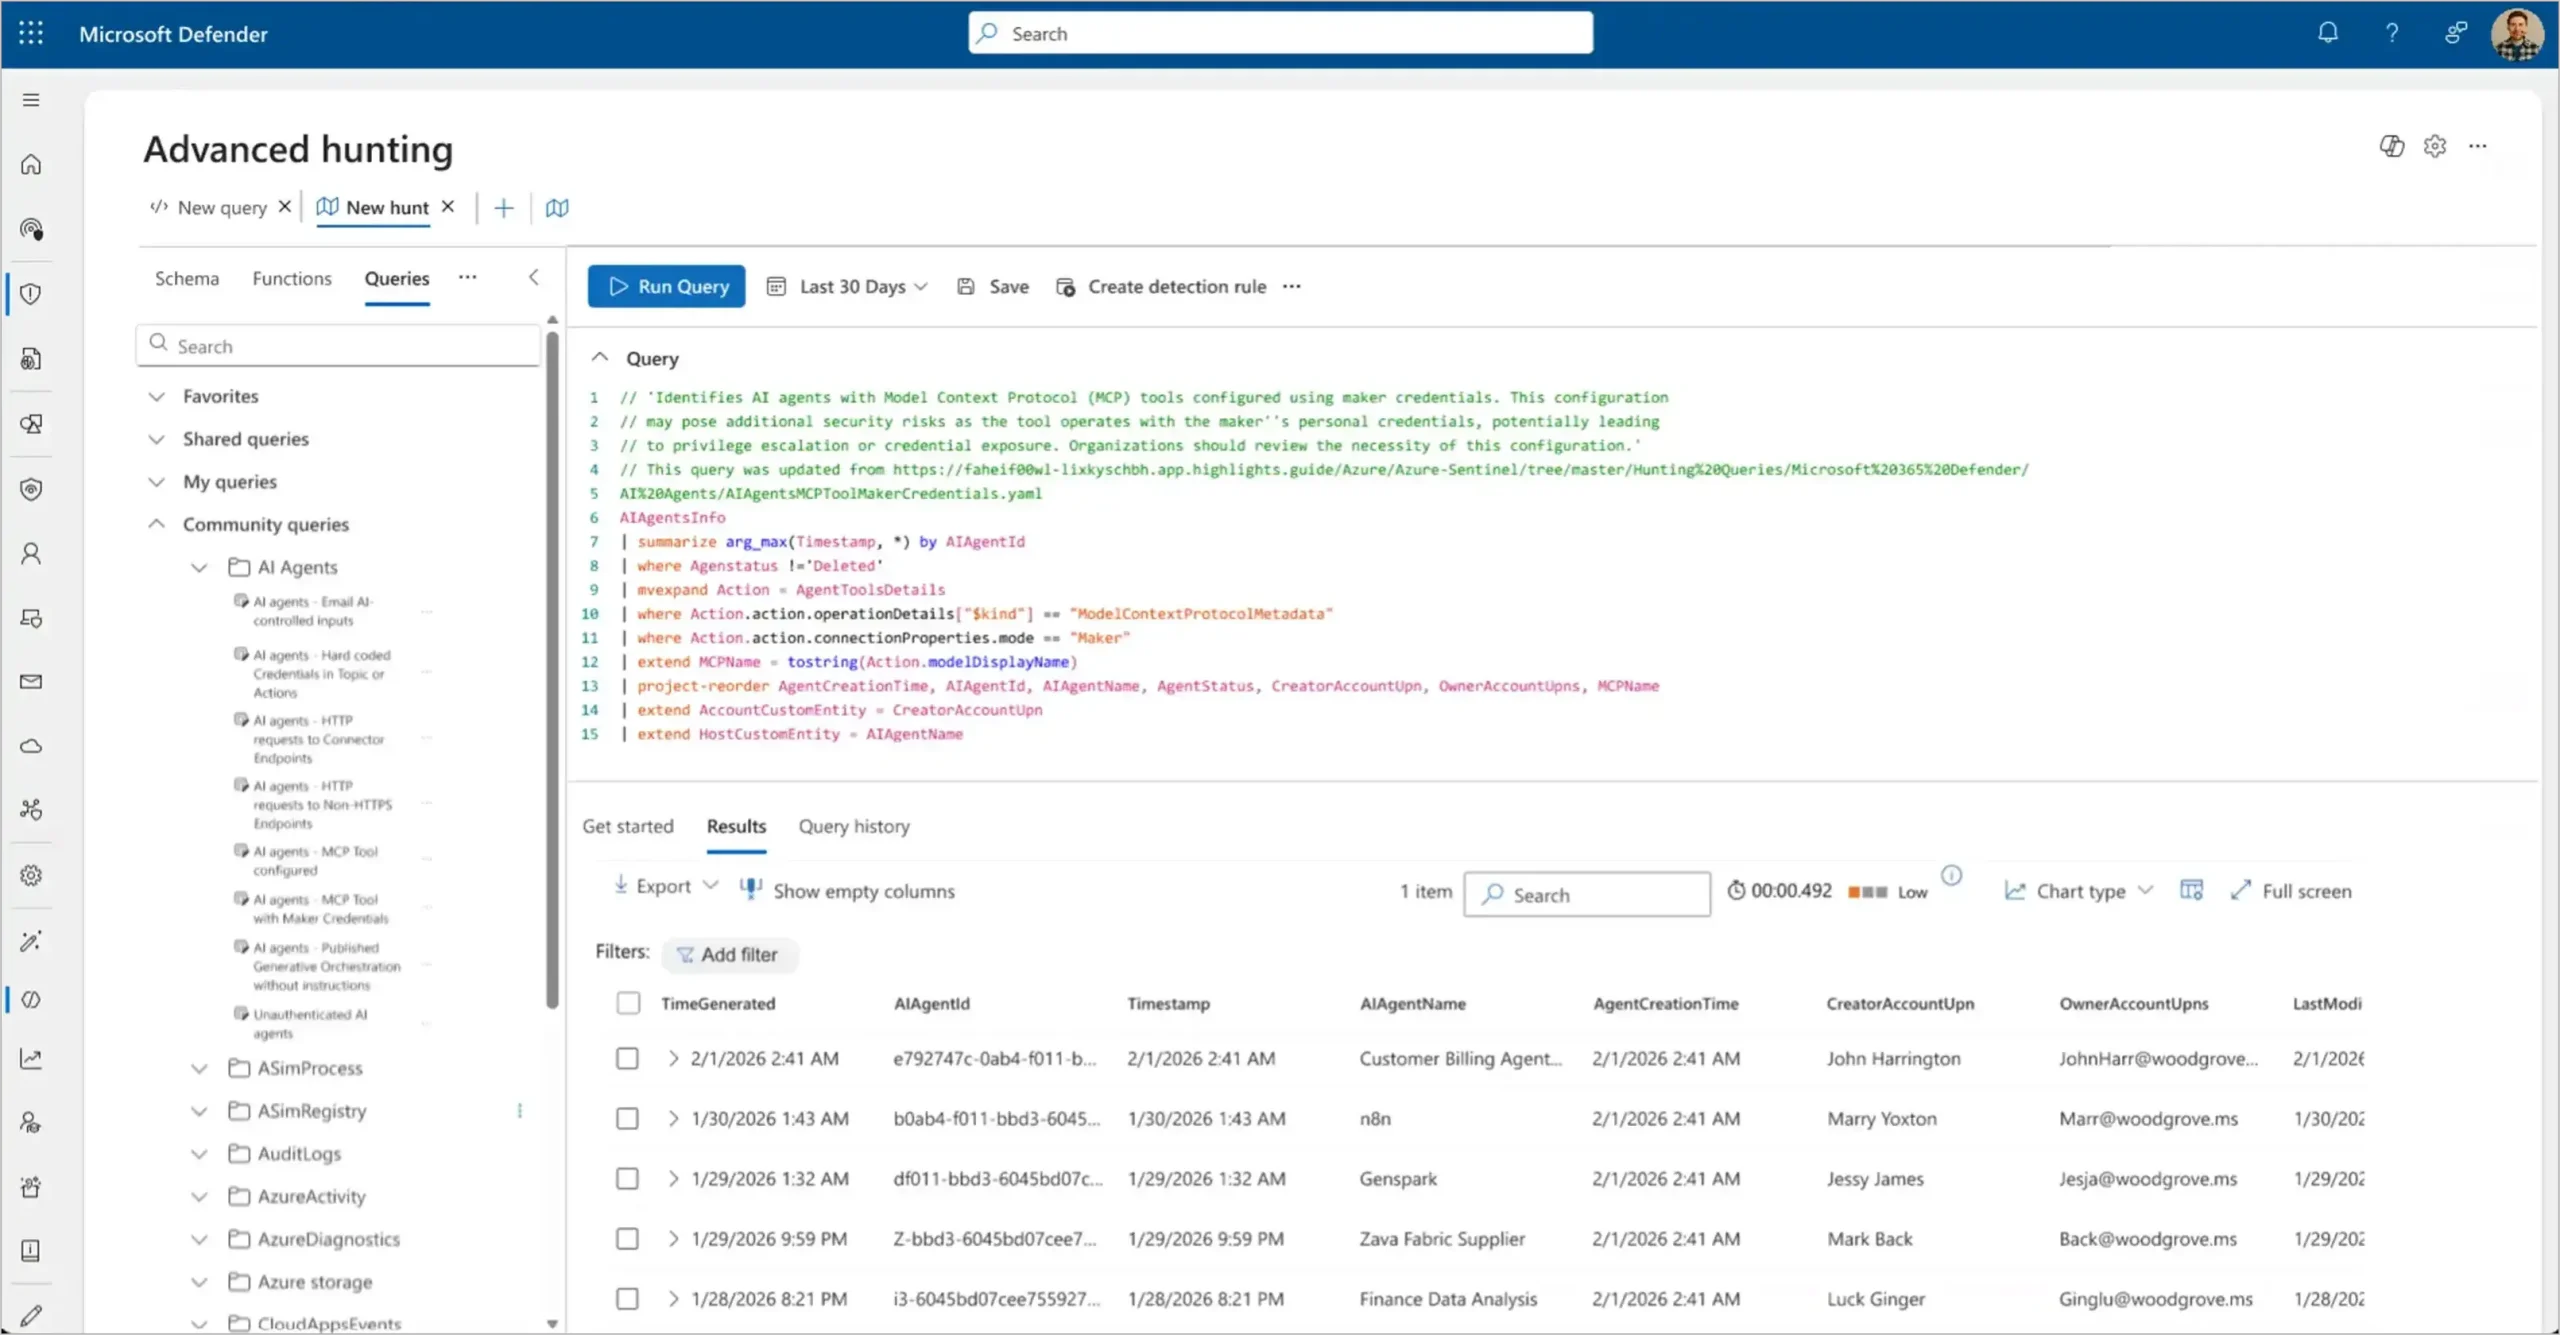Check the Zava Fabric Supplier row checkbox
2560x1335 pixels.
627,1238
